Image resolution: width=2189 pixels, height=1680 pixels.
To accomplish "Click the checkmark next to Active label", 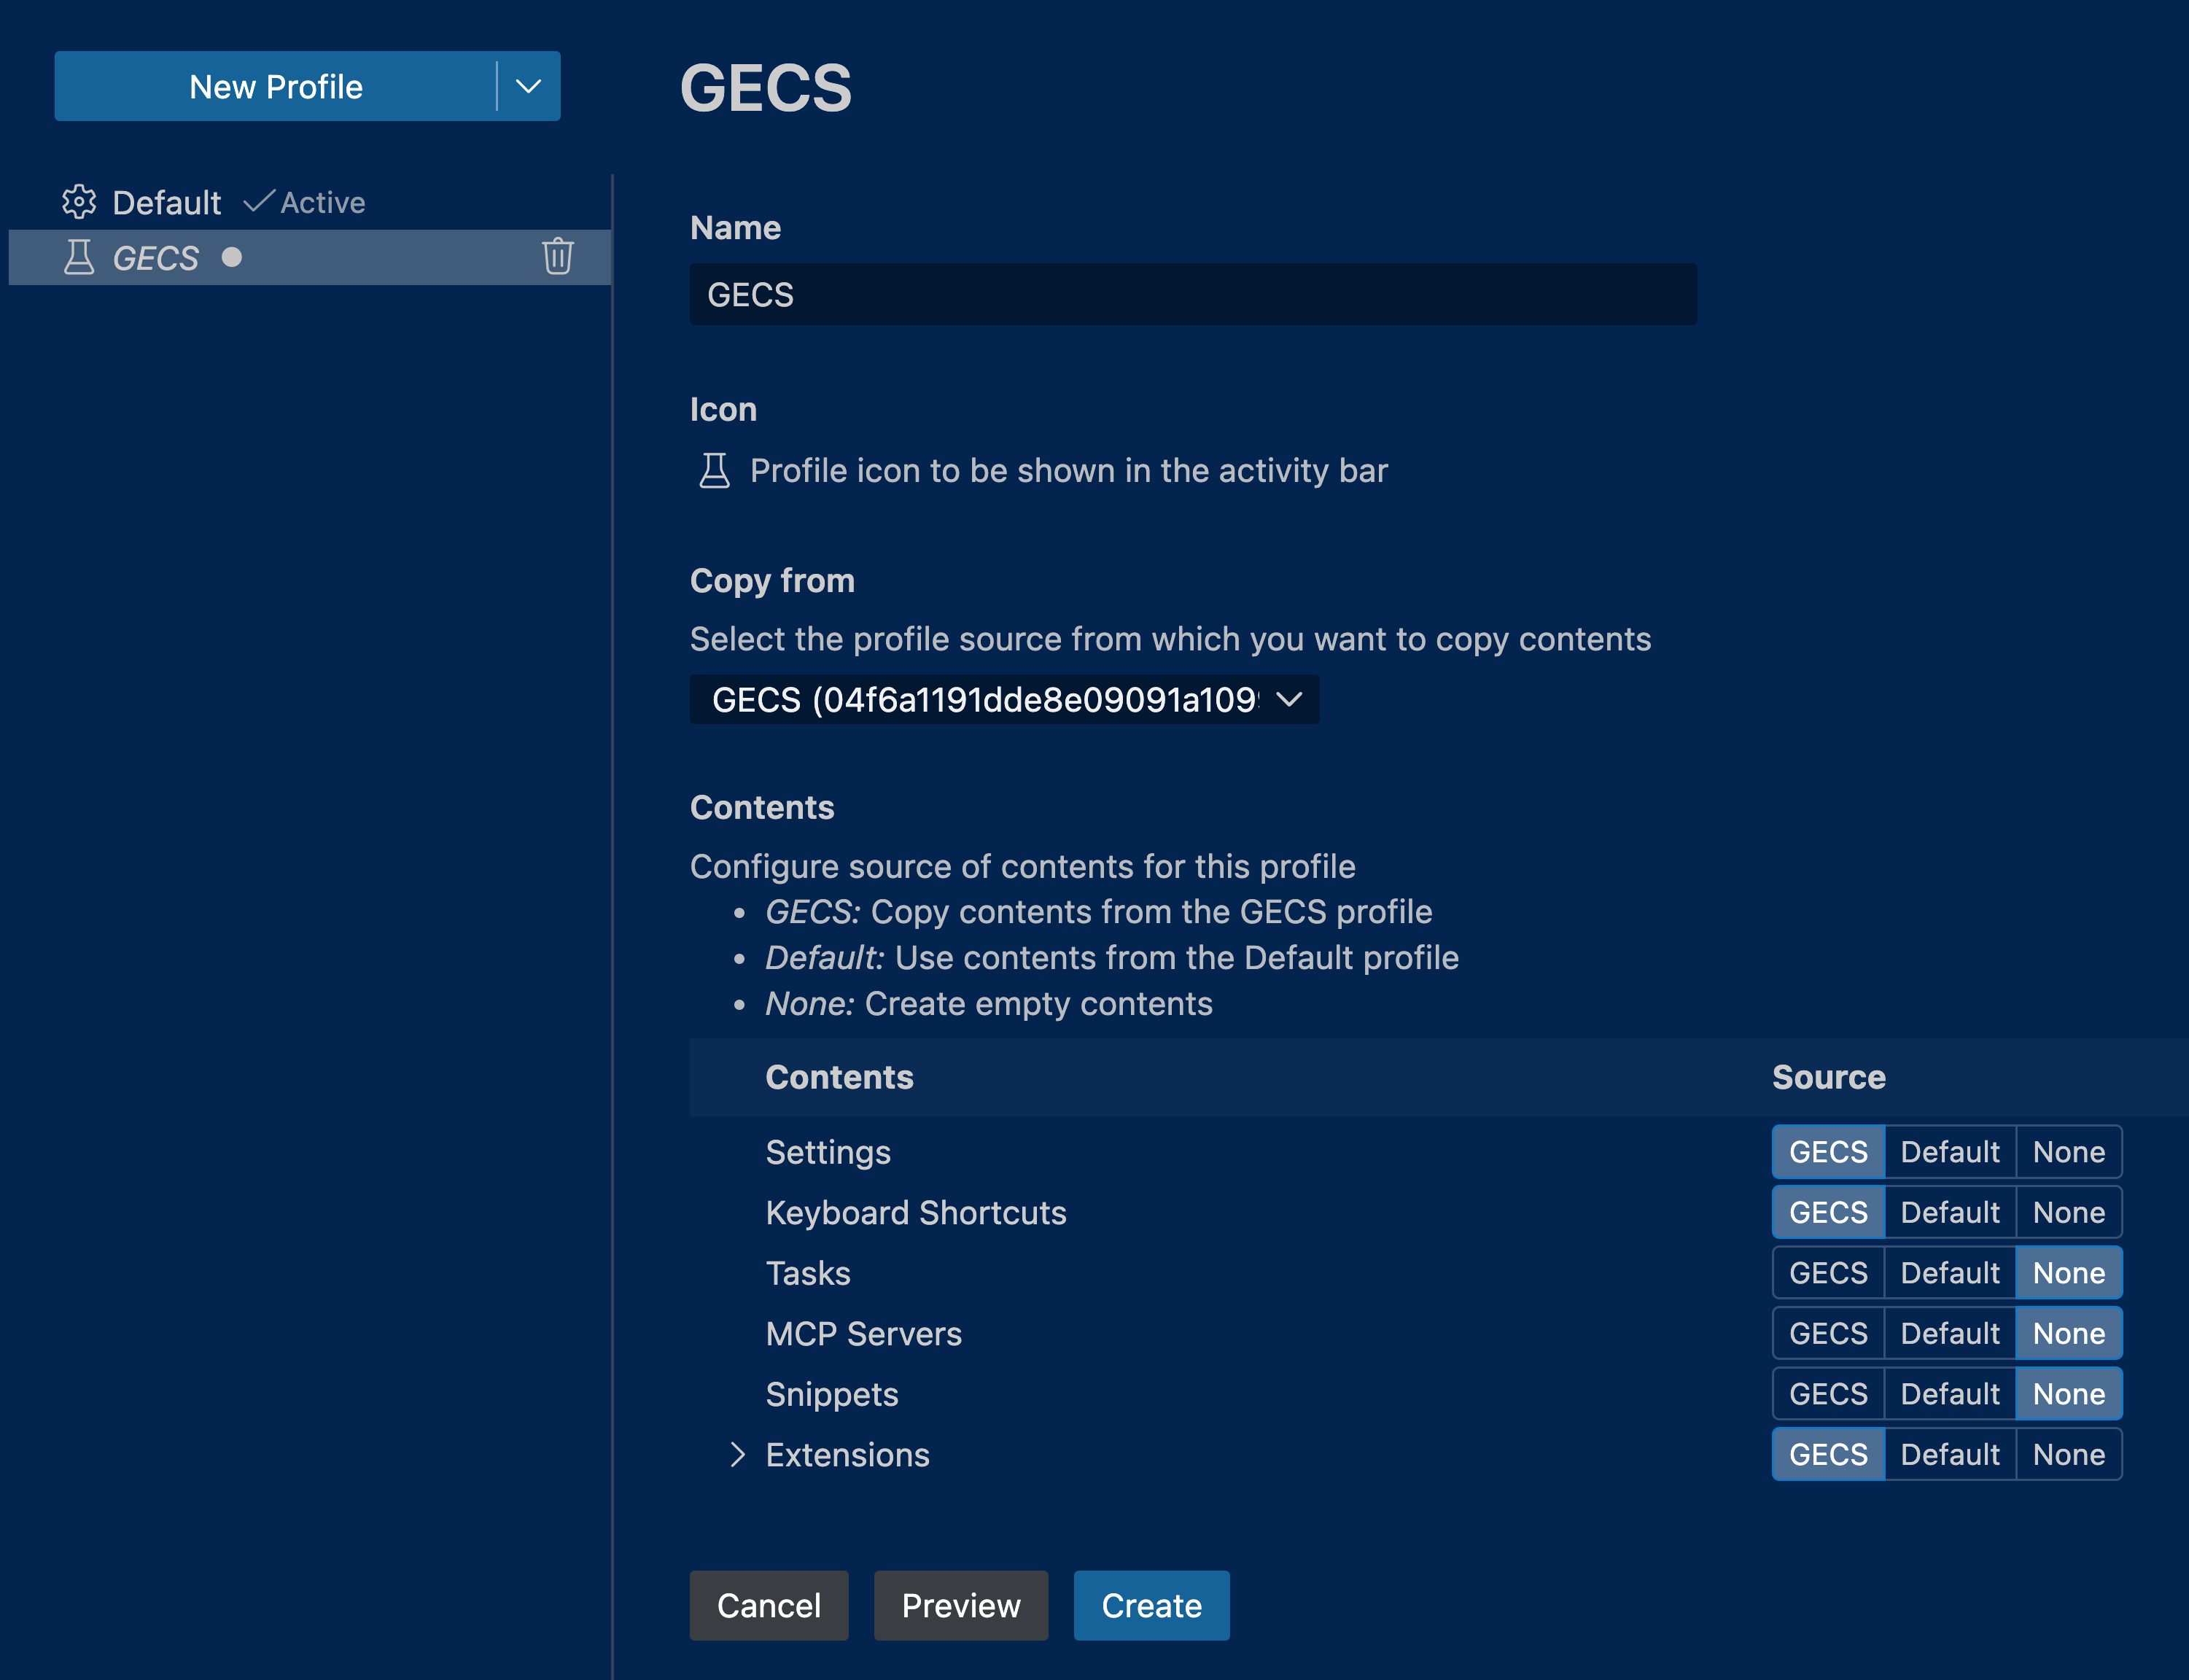I will tap(258, 202).
